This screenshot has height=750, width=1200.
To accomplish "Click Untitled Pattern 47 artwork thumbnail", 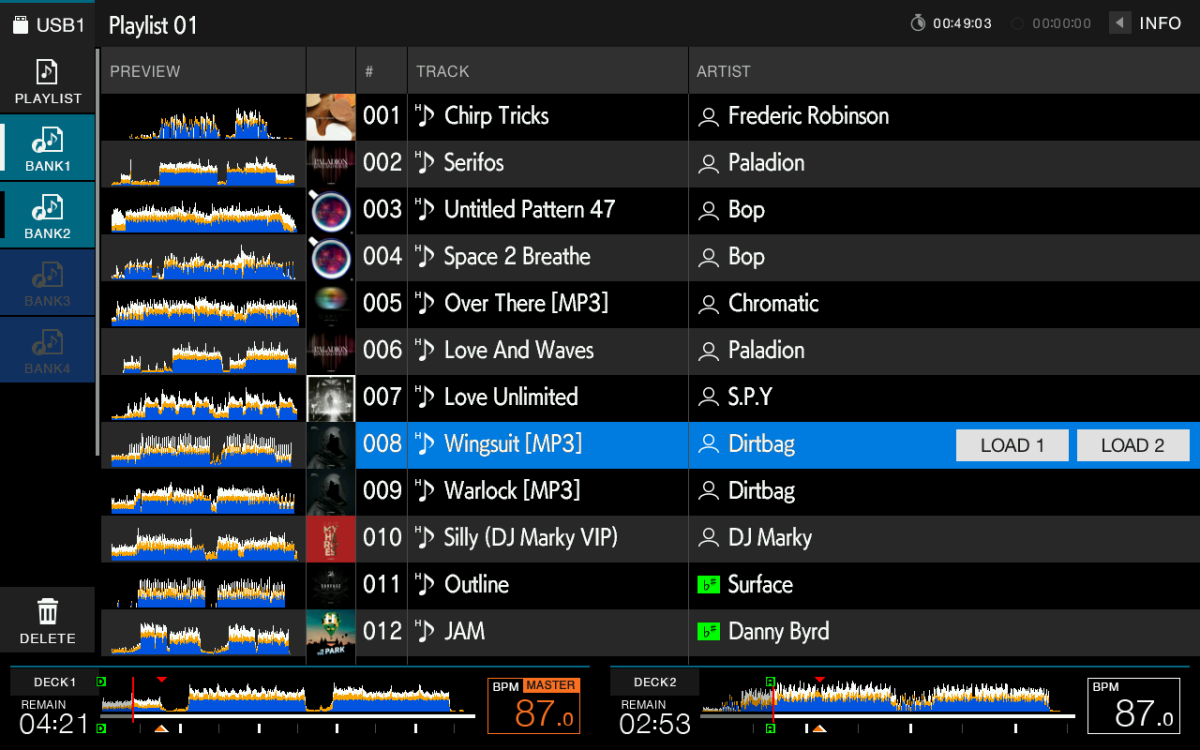I will tap(330, 211).
